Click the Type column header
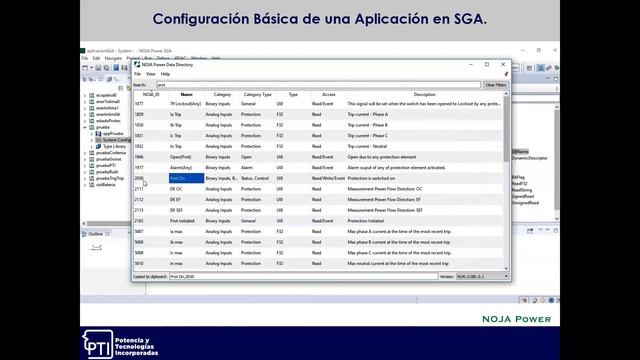Image resolution: width=640 pixels, height=360 pixels. (293, 94)
